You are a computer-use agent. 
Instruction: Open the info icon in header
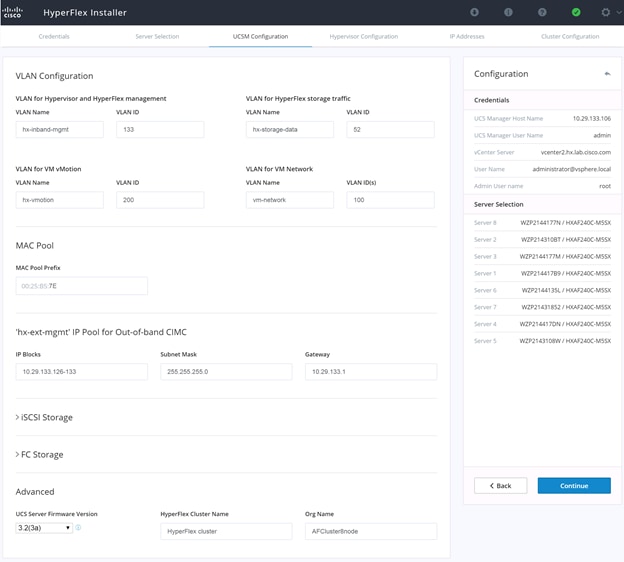pos(508,12)
